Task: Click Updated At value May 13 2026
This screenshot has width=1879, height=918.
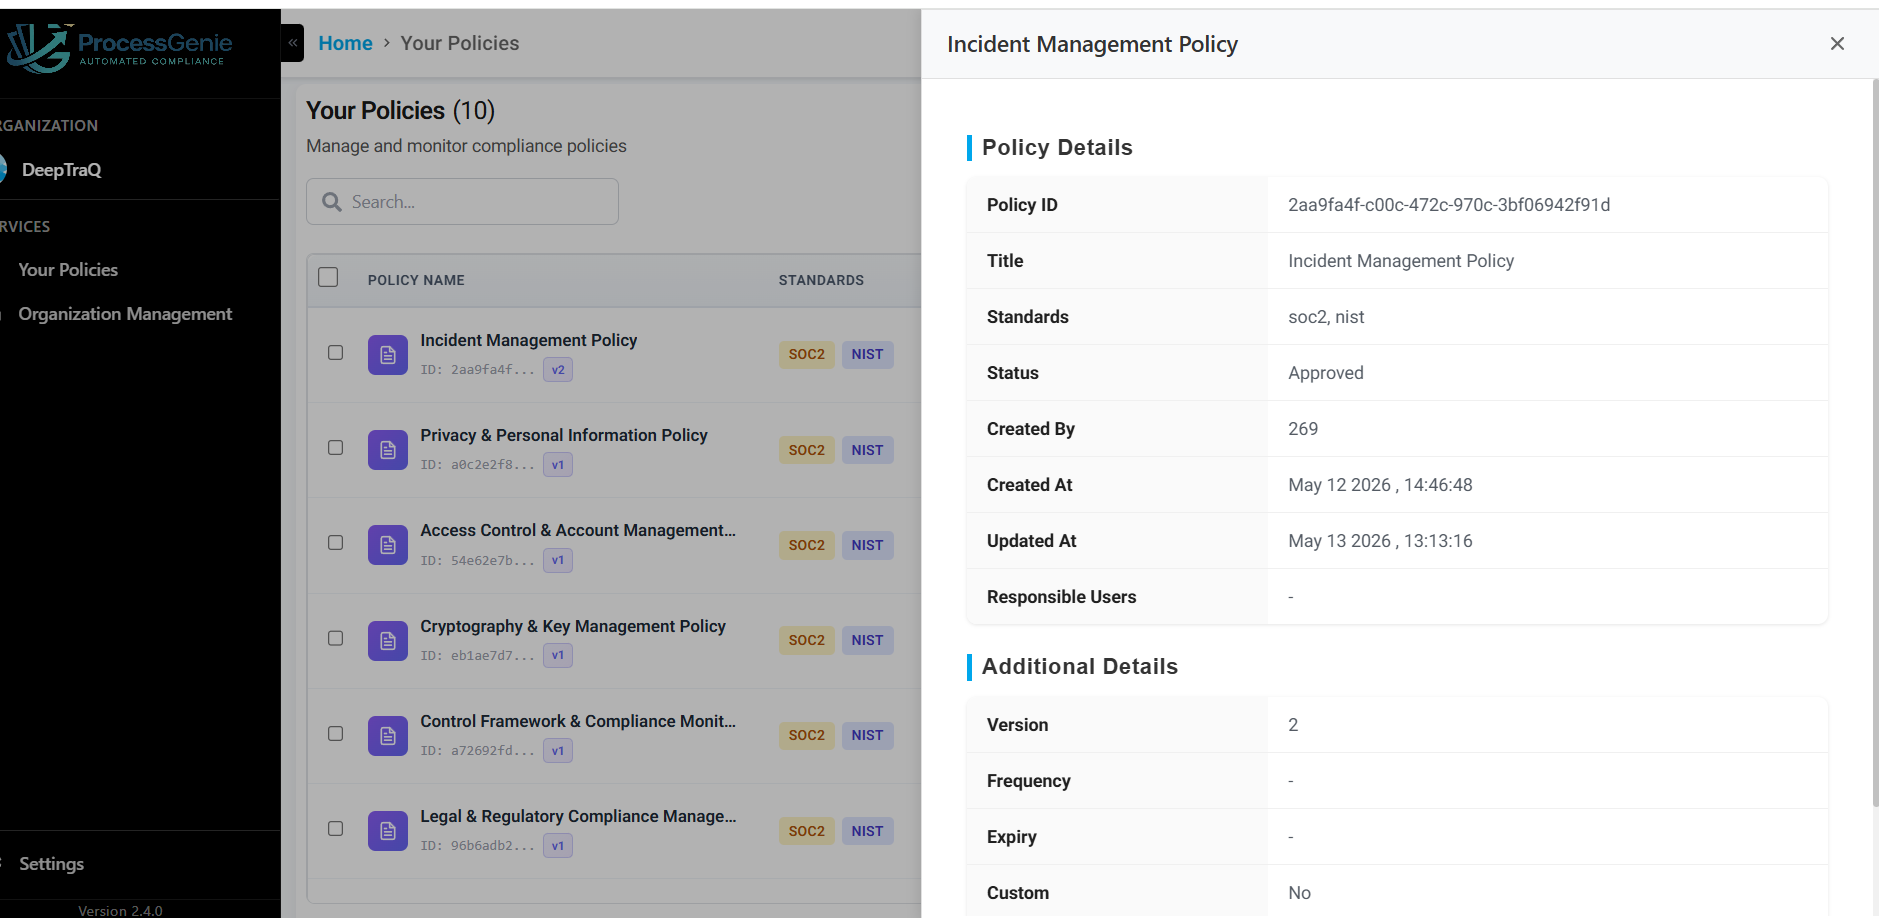Action: pyautogui.click(x=1380, y=541)
